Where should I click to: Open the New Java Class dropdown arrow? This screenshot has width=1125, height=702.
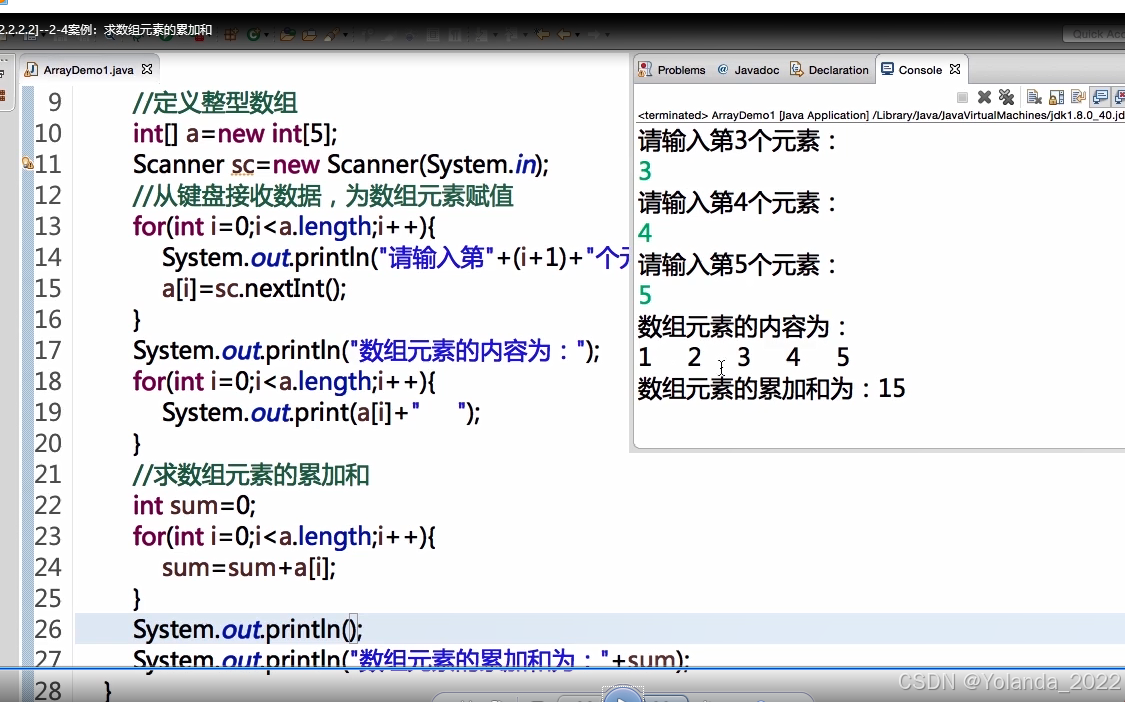pos(267,34)
